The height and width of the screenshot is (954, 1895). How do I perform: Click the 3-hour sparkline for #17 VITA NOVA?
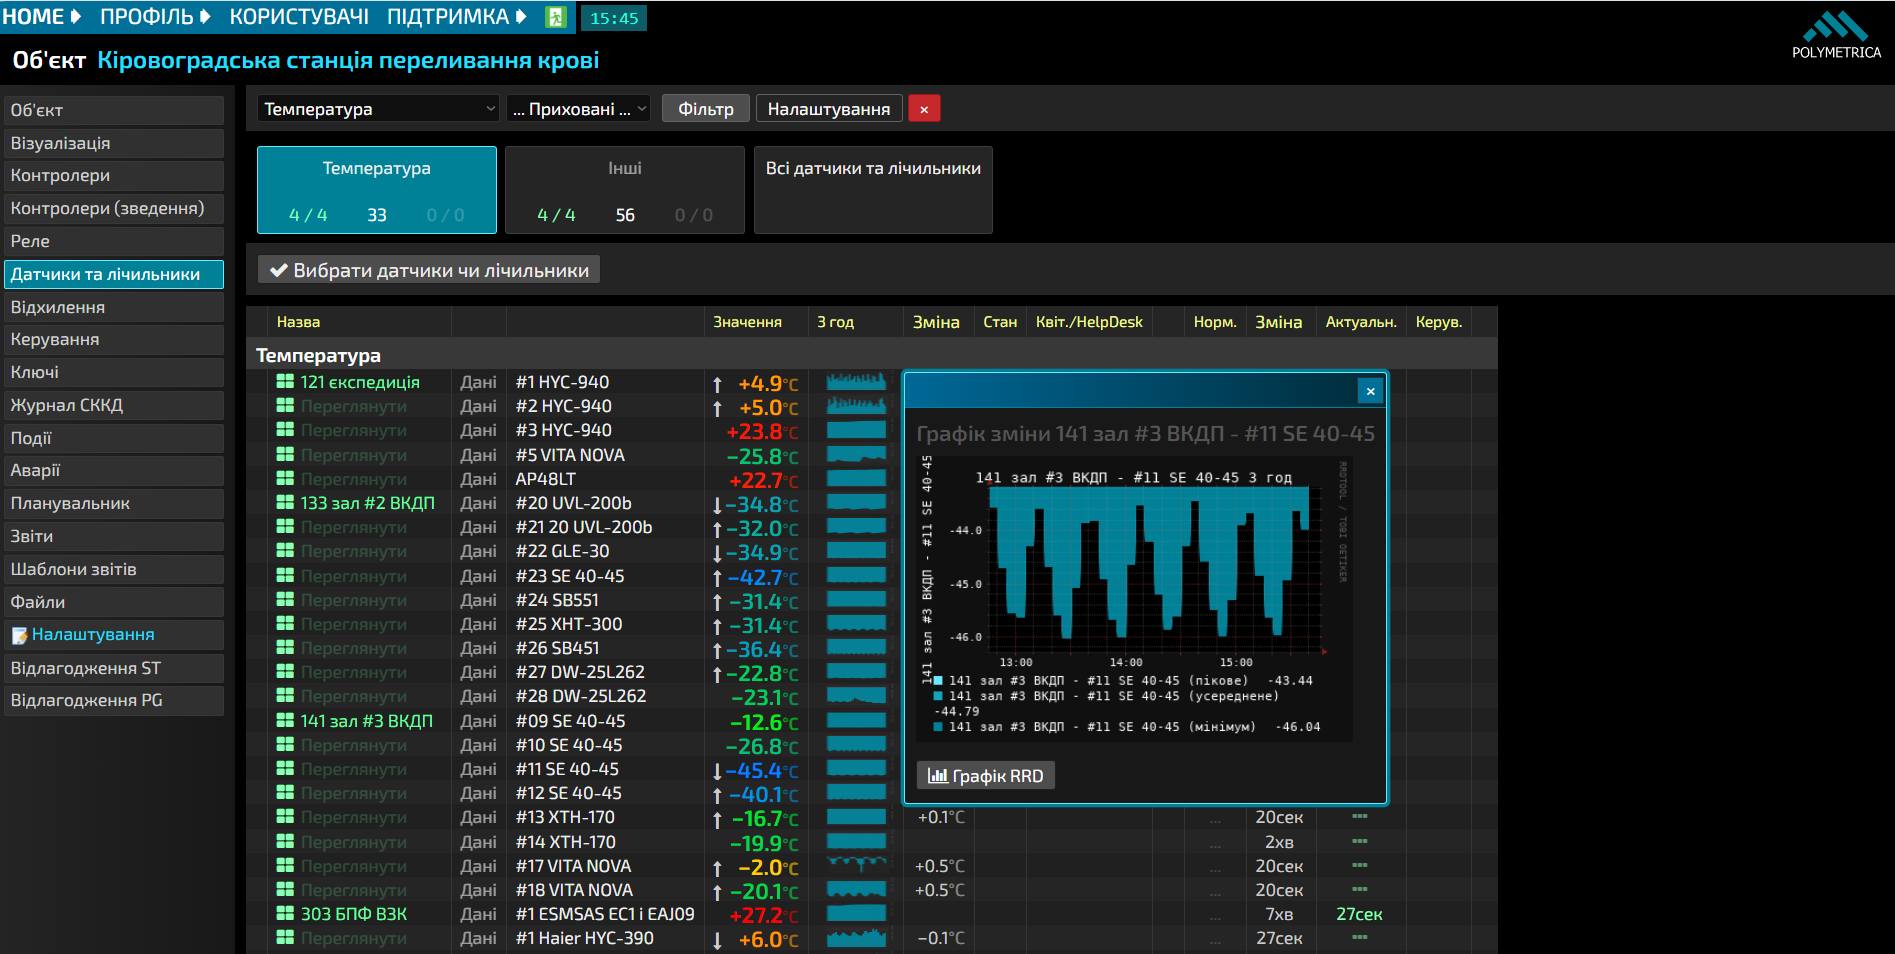tap(856, 866)
